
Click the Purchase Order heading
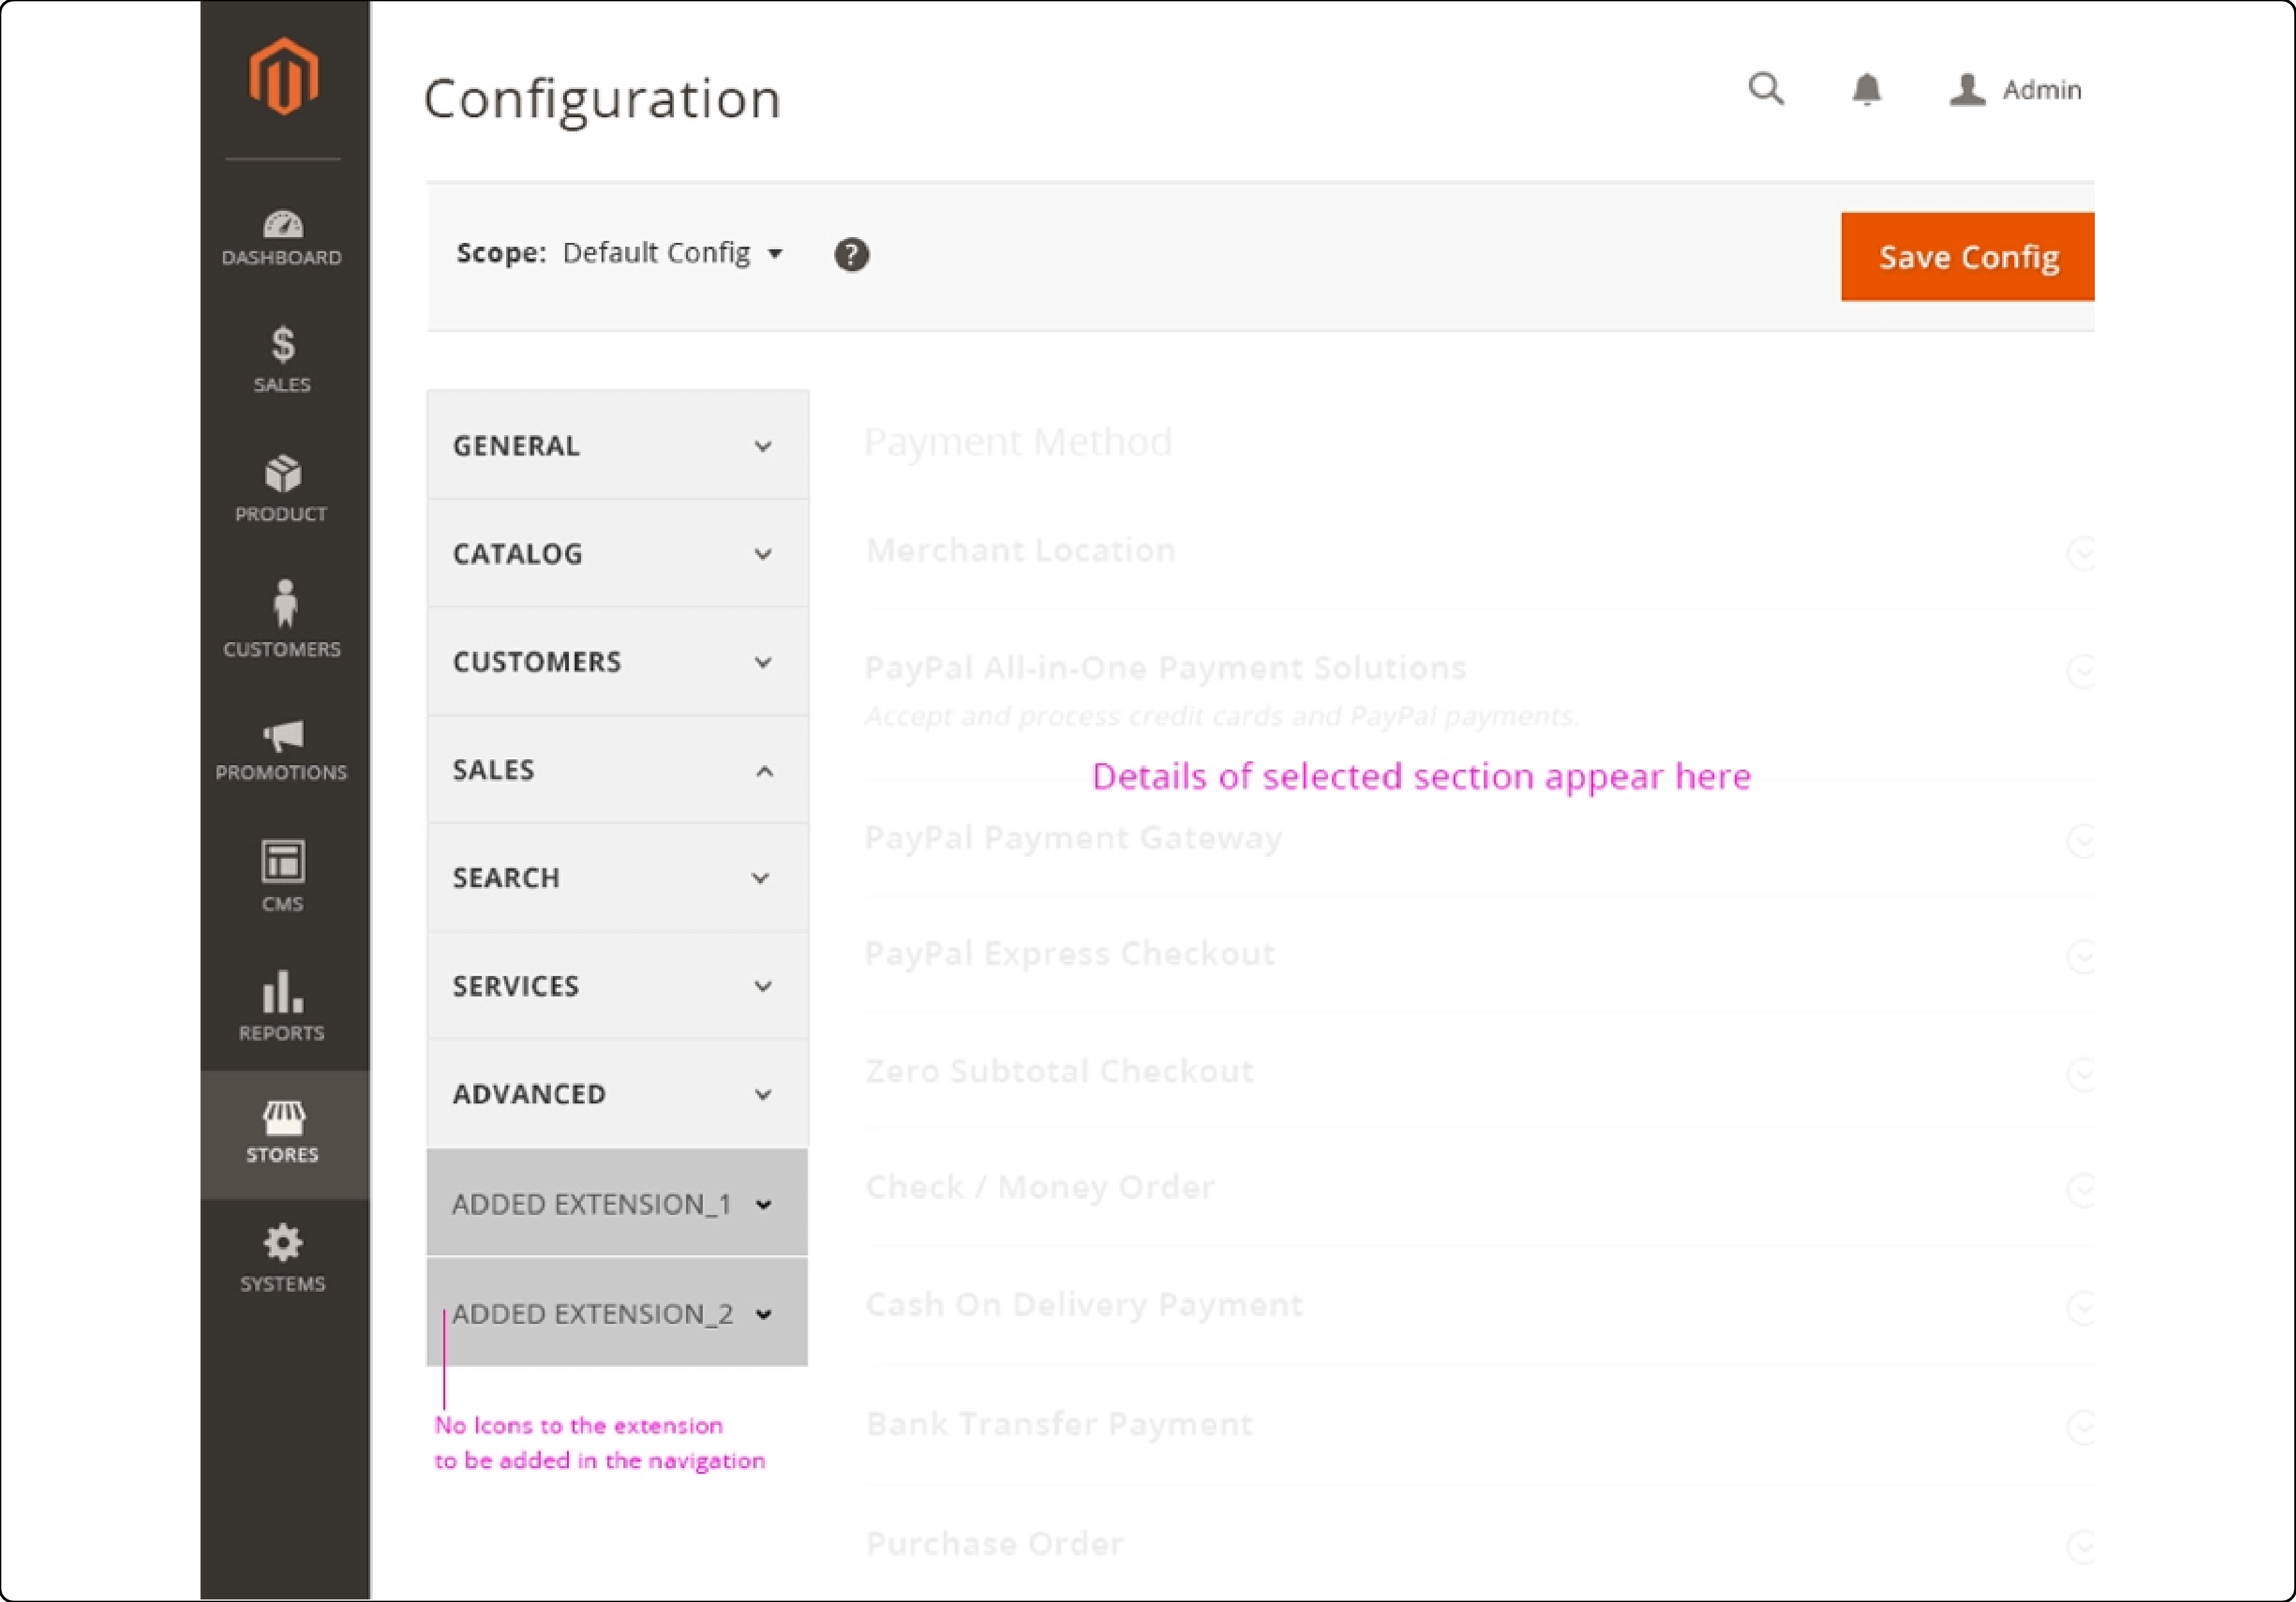click(994, 1544)
